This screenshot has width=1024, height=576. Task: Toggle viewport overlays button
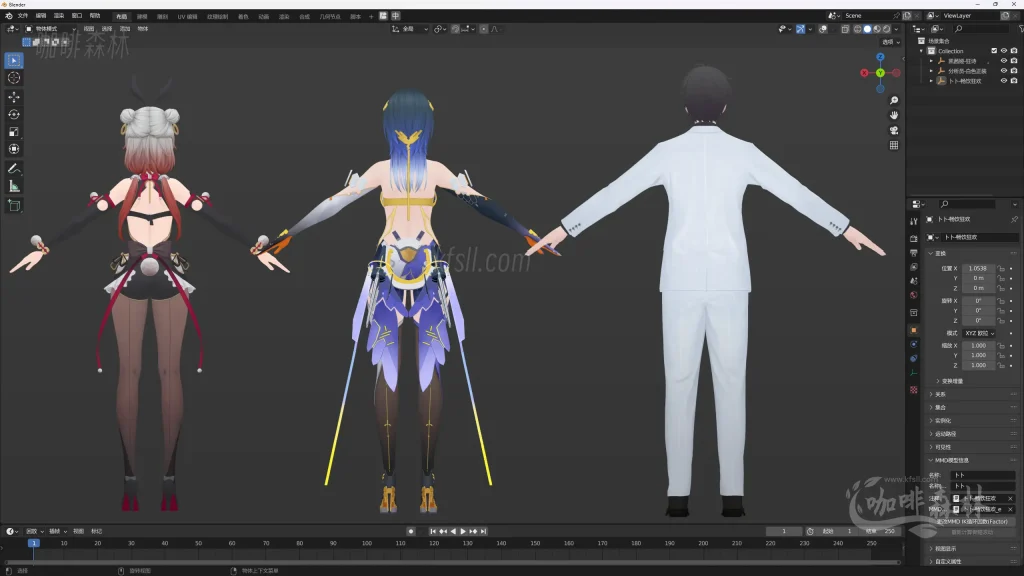click(x=823, y=29)
